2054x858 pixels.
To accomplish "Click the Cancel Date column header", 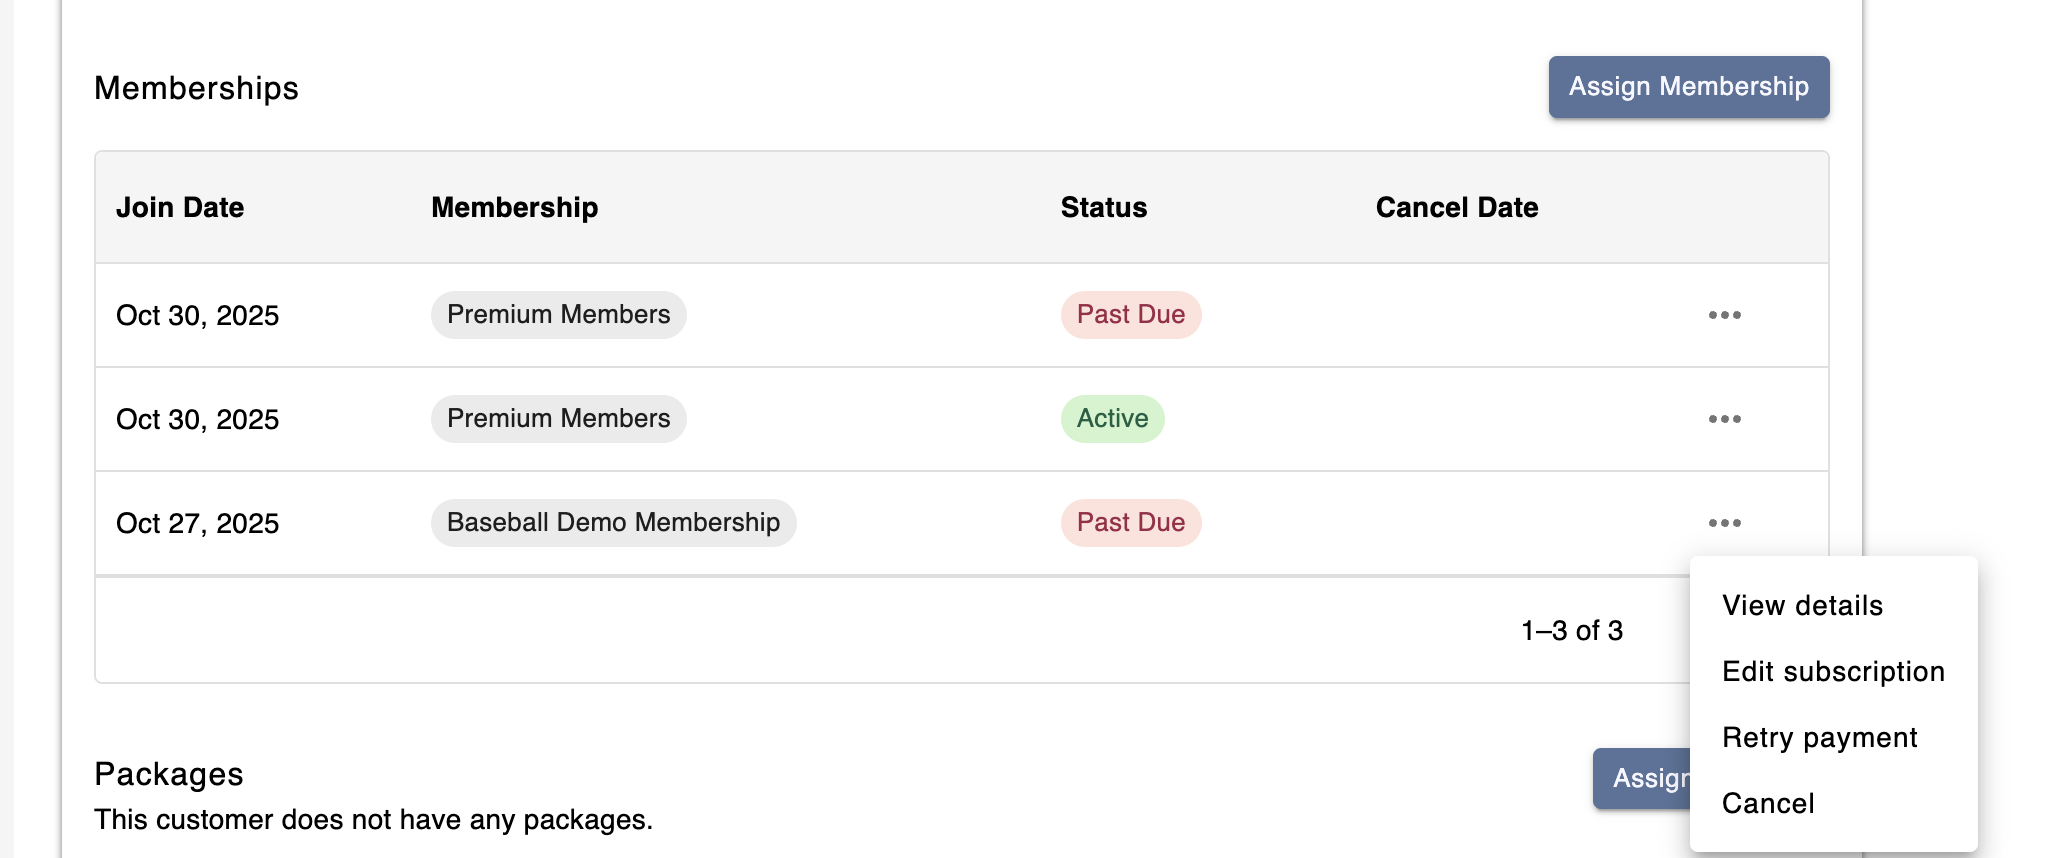I will click(1456, 208).
